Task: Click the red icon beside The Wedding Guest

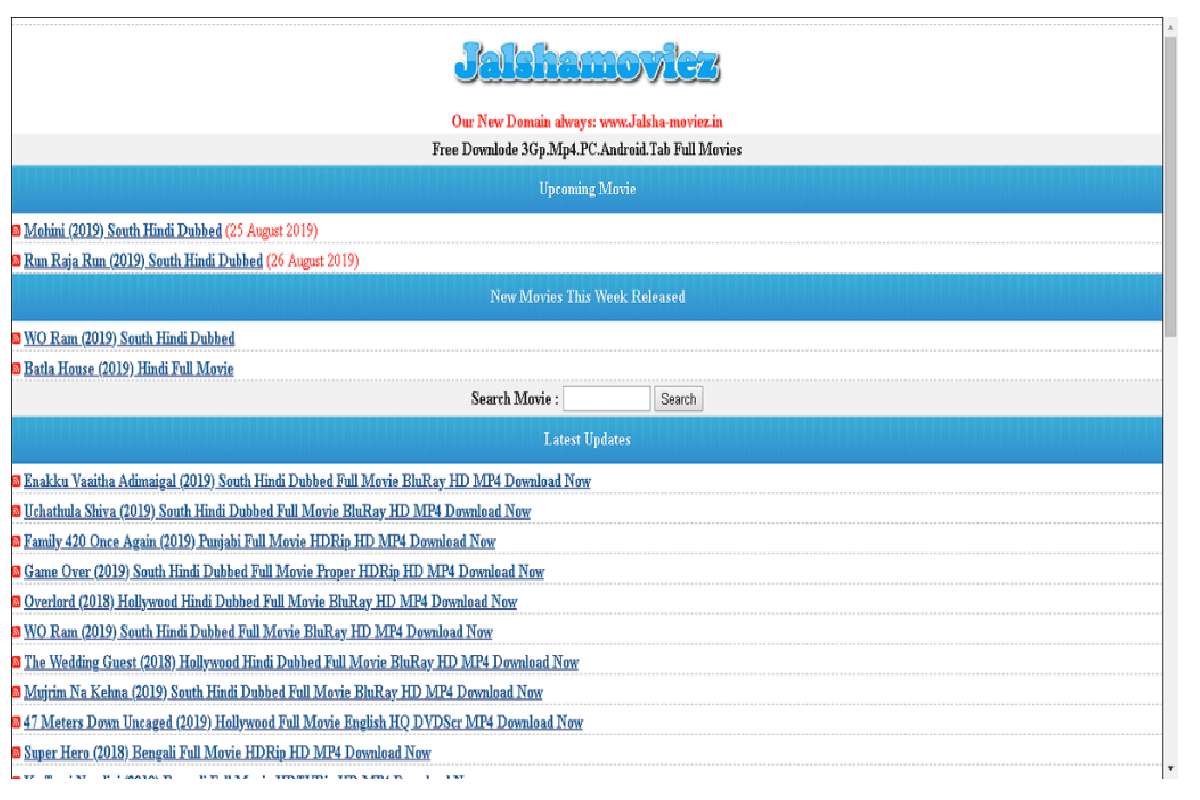Action: (x=16, y=662)
